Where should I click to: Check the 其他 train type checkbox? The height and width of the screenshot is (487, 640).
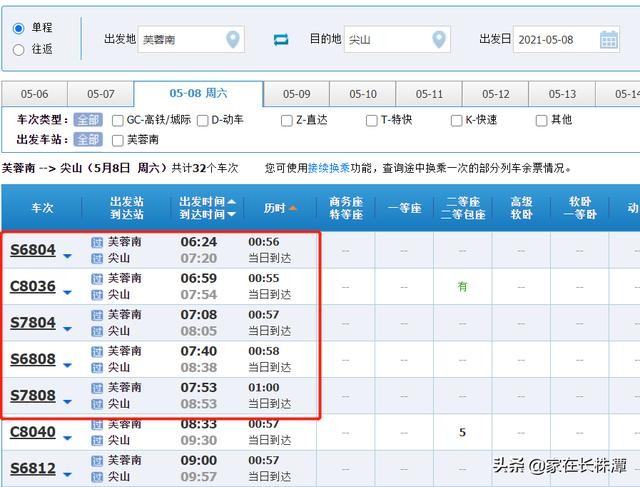tap(541, 120)
